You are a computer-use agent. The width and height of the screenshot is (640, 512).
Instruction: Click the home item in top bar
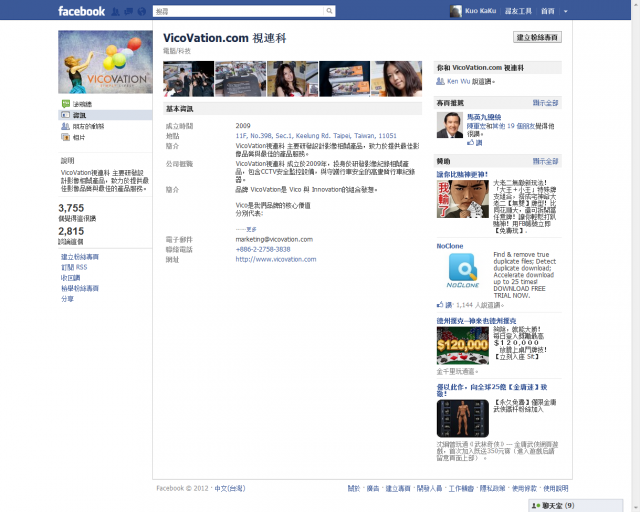[x=547, y=11]
